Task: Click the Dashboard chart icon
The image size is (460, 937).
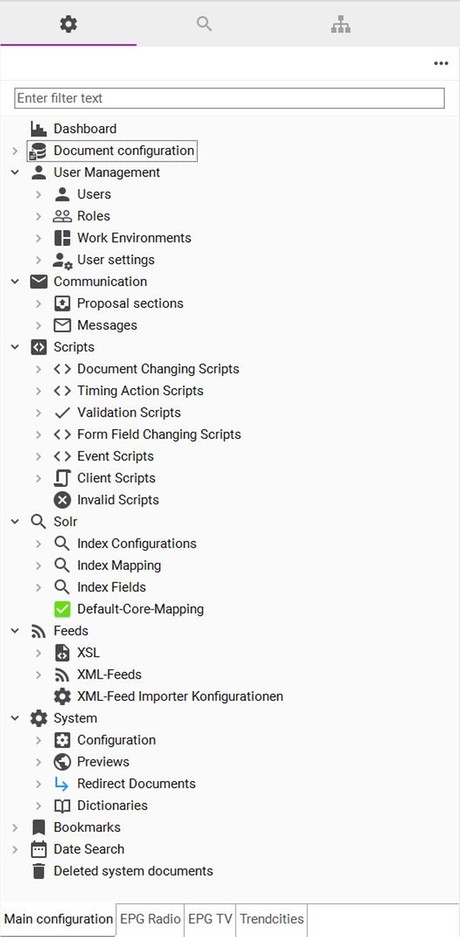Action: [39, 128]
